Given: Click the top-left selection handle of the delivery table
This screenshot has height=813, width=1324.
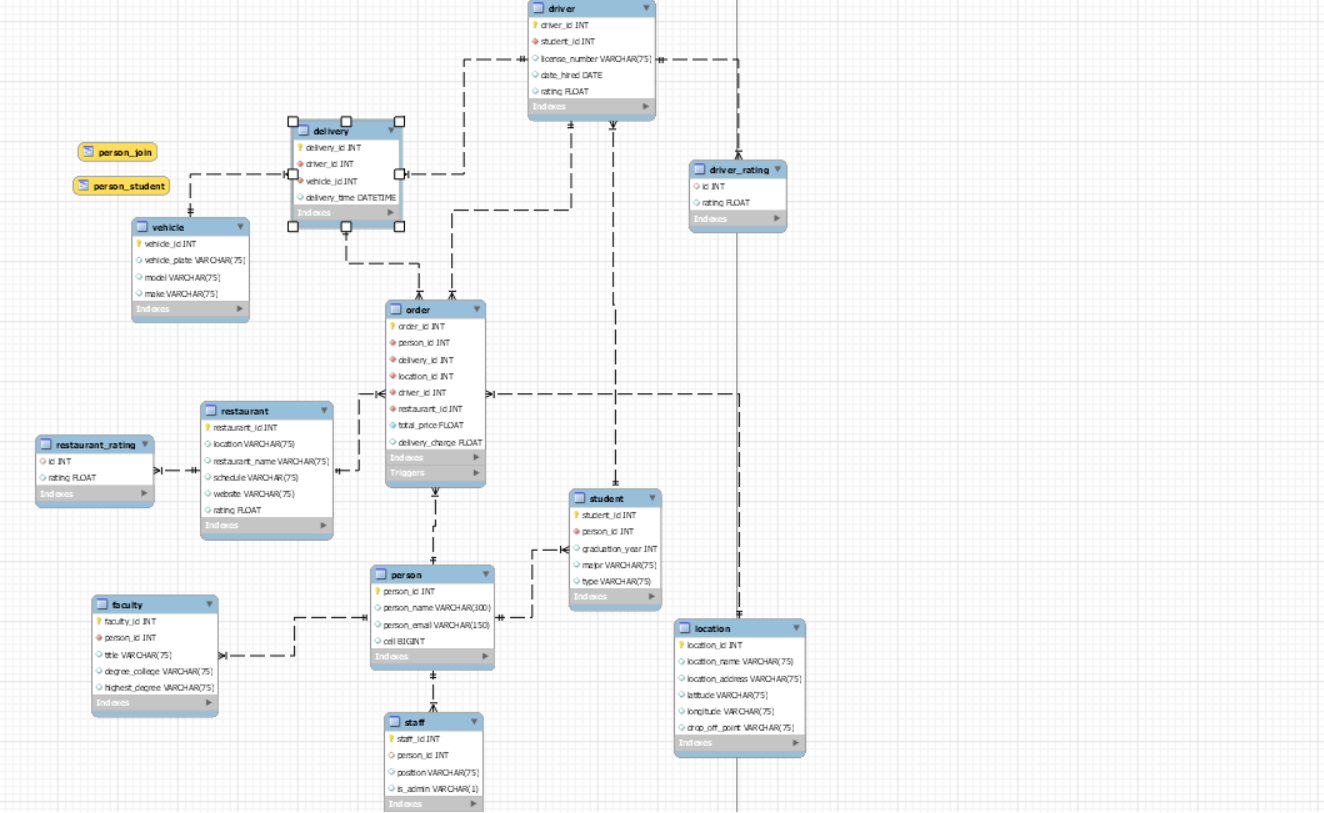Looking at the screenshot, I should pyautogui.click(x=290, y=120).
